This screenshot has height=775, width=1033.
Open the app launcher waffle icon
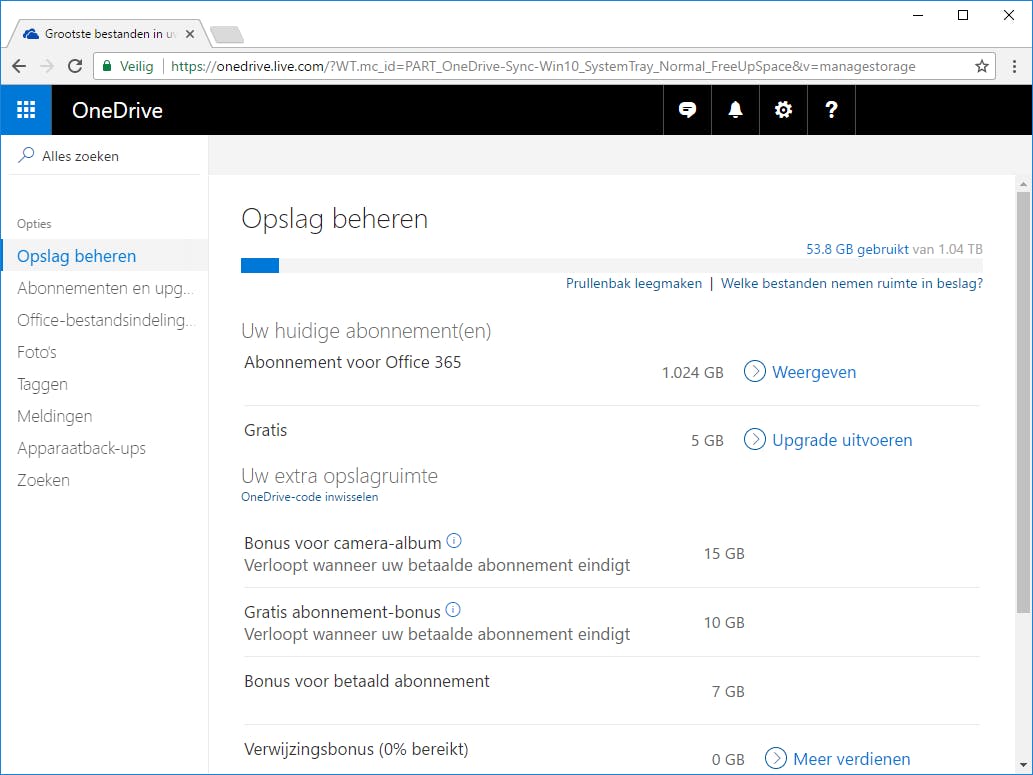26,110
